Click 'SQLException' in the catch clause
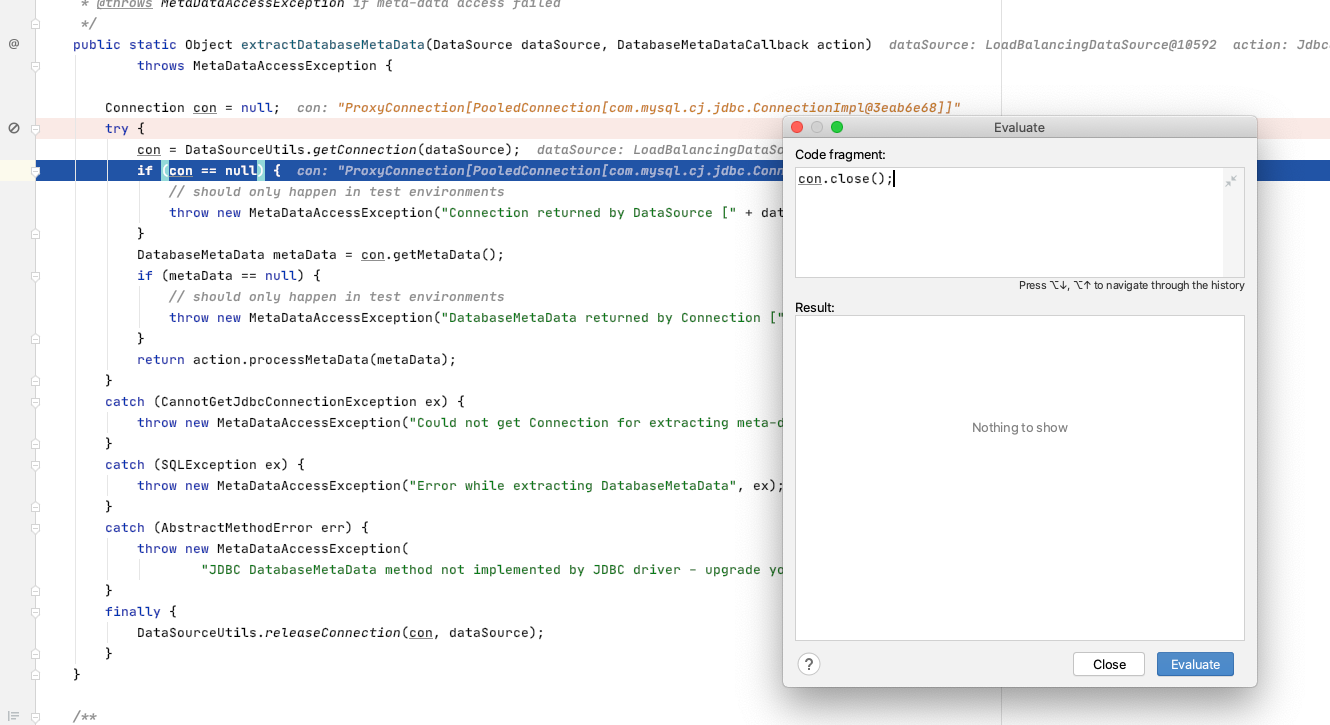The image size is (1330, 725). [x=208, y=465]
